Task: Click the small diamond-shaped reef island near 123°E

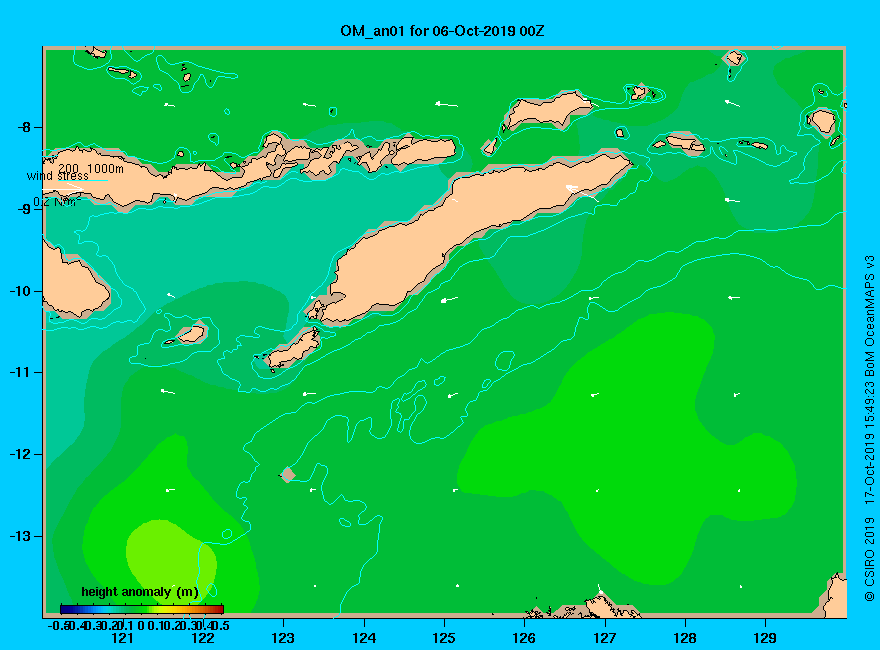Action: pos(288,475)
